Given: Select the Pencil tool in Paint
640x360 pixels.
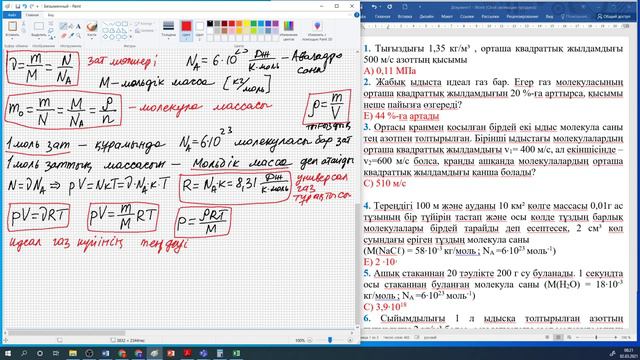Looking at the screenshot, I should [x=63, y=26].
